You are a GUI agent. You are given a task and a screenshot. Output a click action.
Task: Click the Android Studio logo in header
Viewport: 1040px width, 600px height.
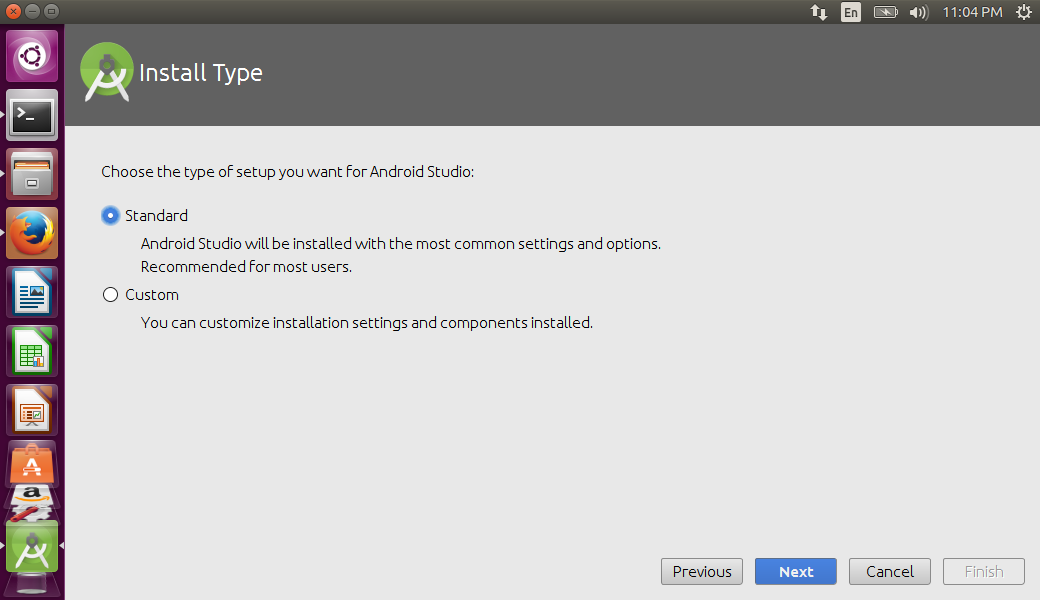pos(106,72)
